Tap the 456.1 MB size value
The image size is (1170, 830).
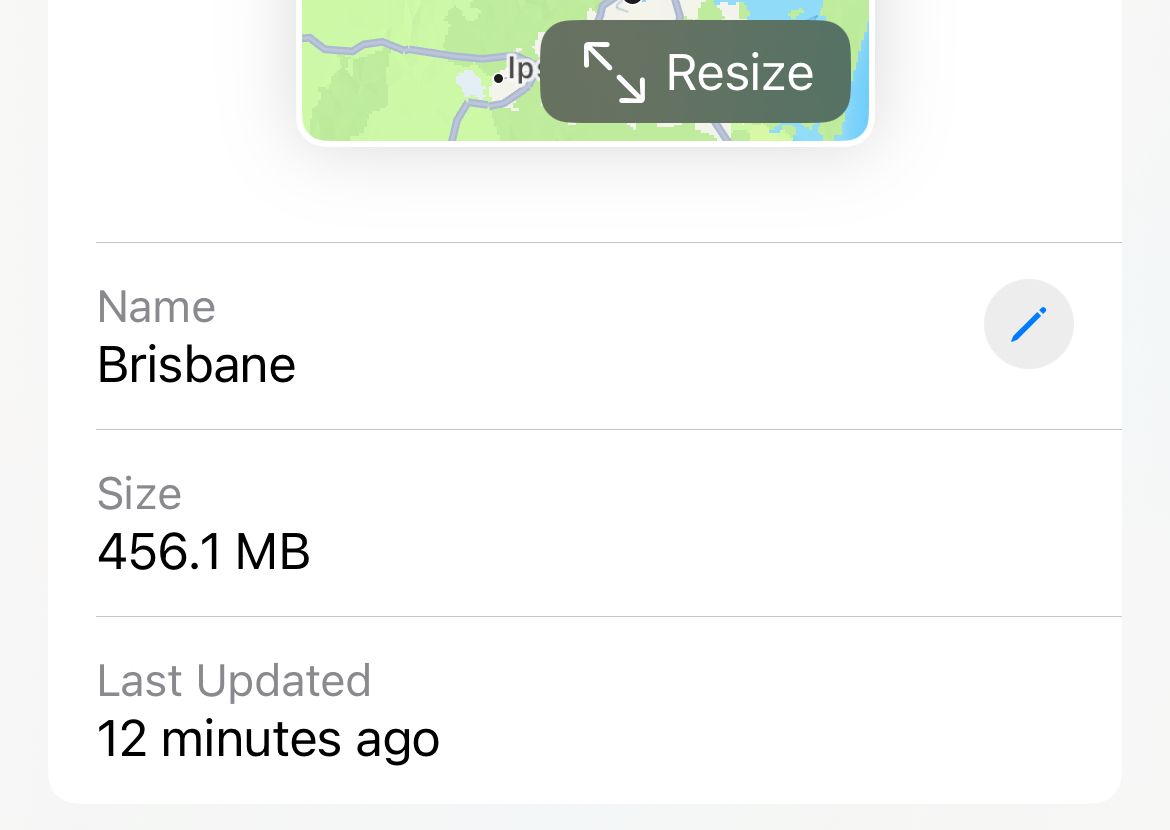pyautogui.click(x=203, y=551)
